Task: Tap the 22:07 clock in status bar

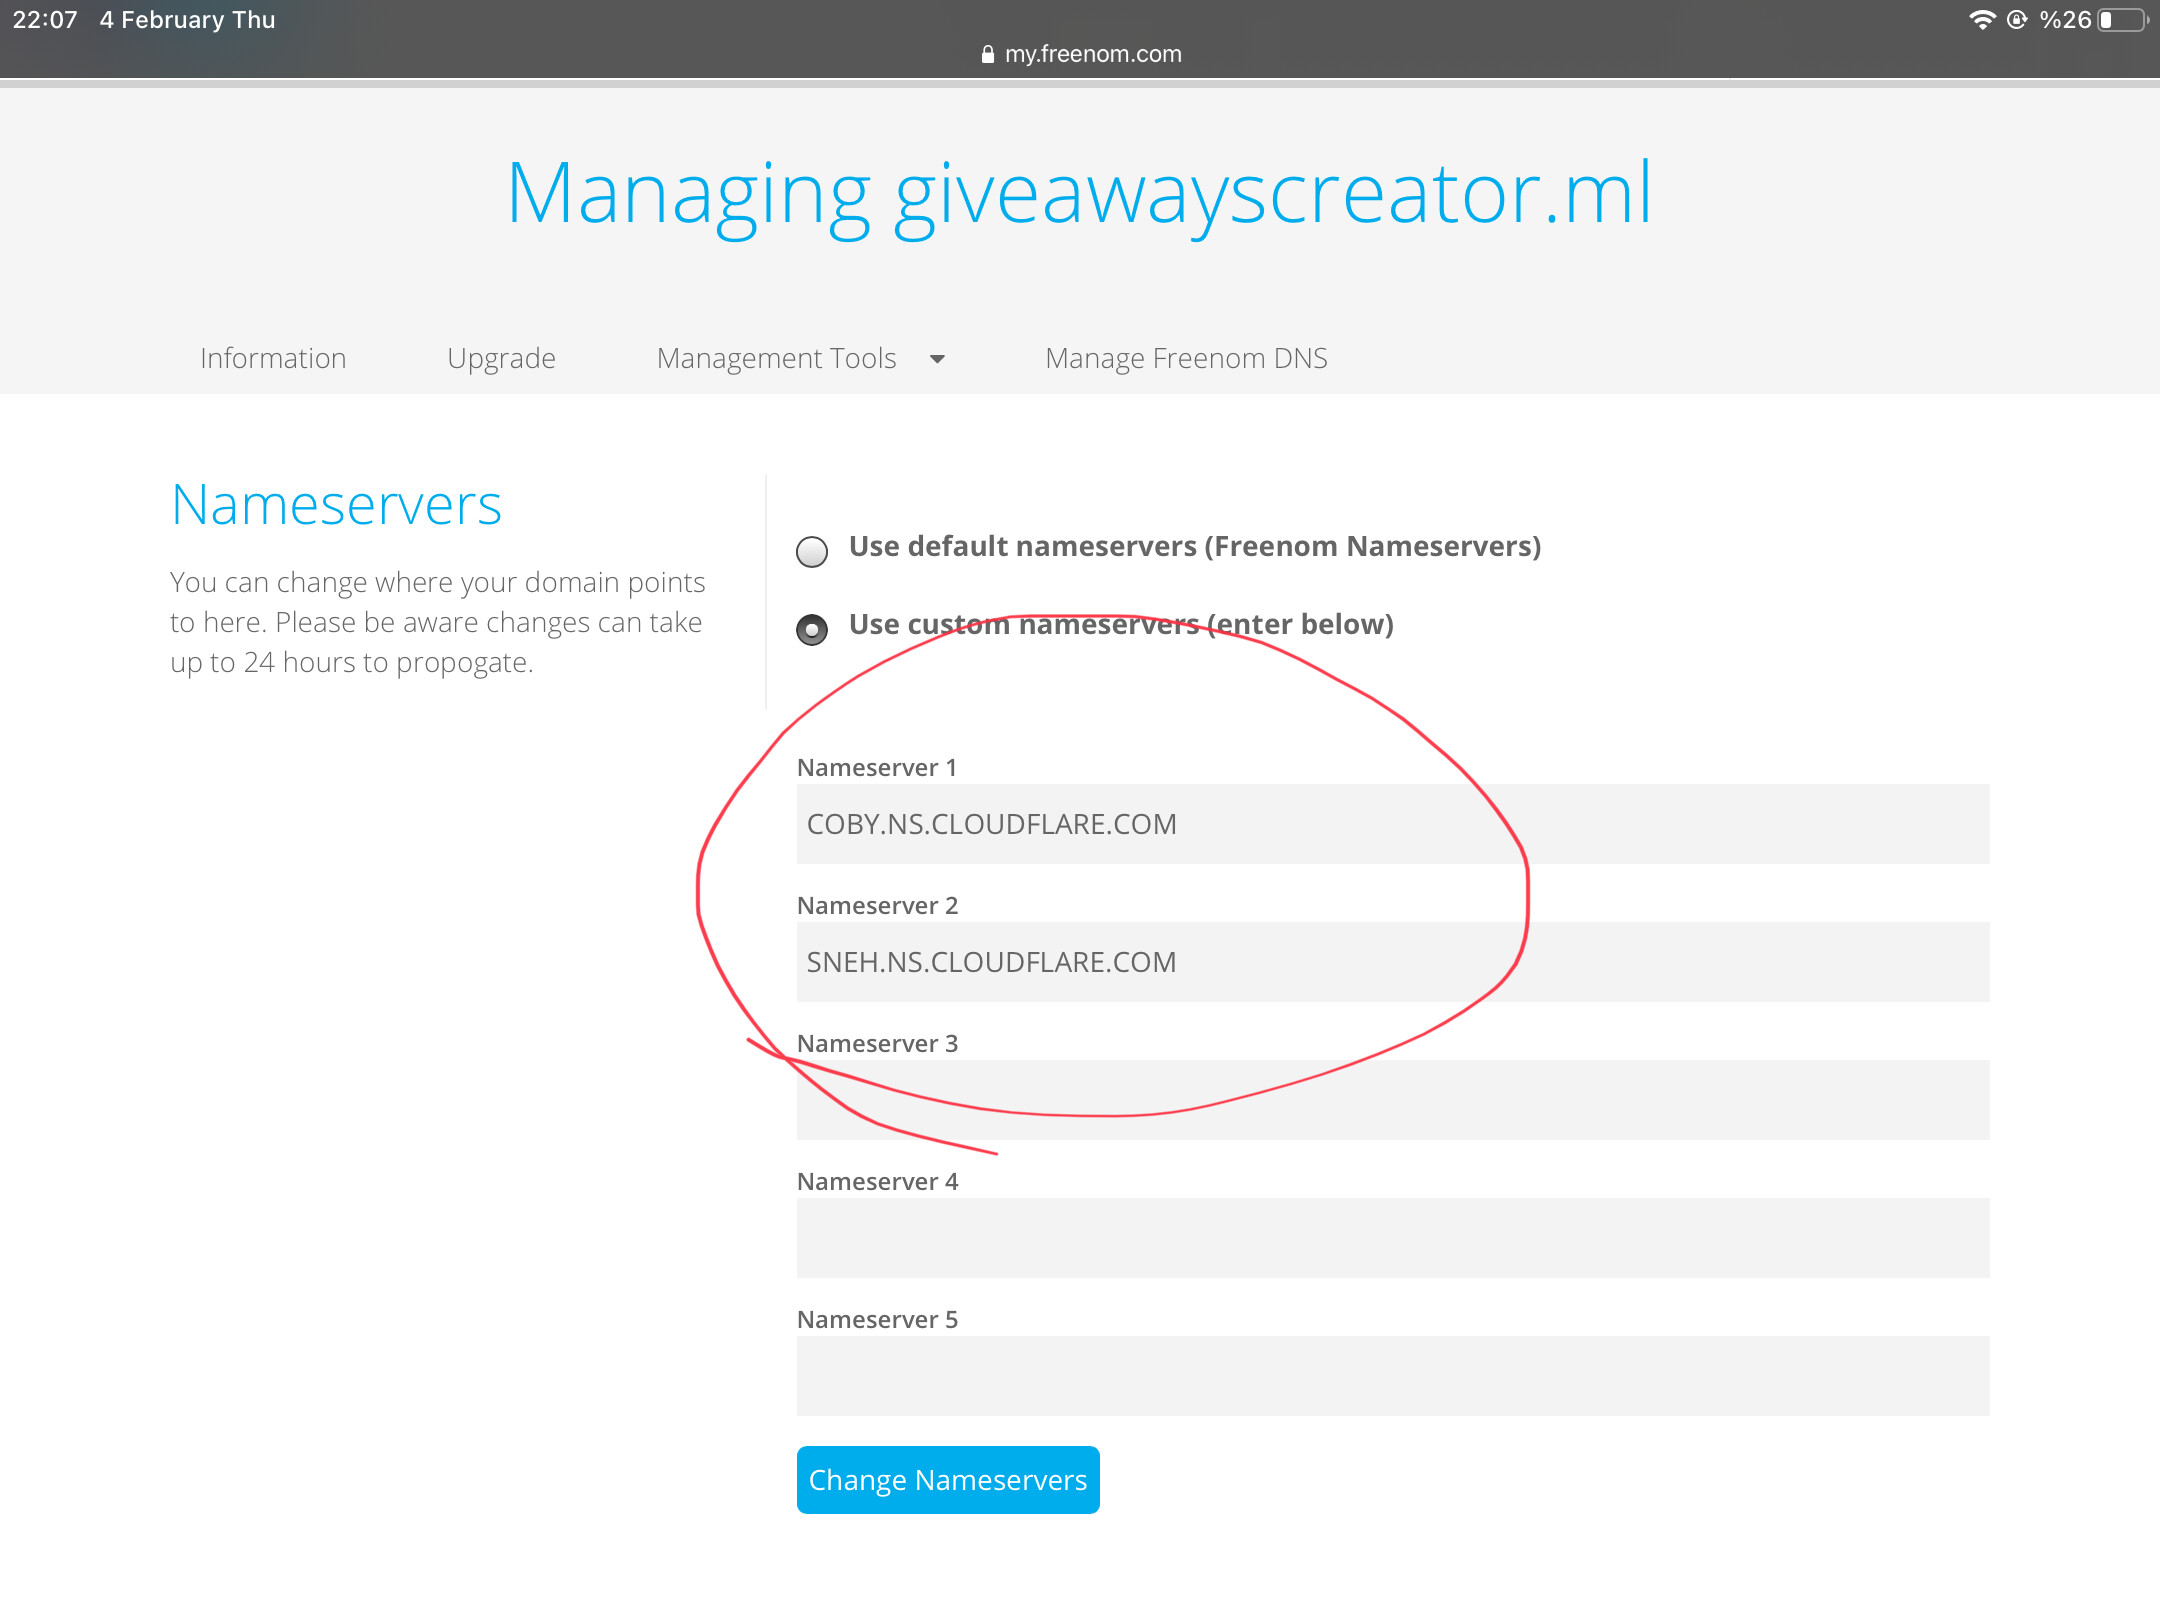Action: (45, 20)
